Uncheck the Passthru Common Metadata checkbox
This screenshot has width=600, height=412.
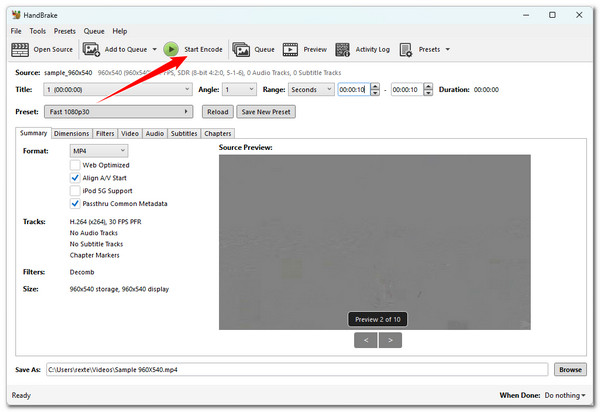click(75, 204)
